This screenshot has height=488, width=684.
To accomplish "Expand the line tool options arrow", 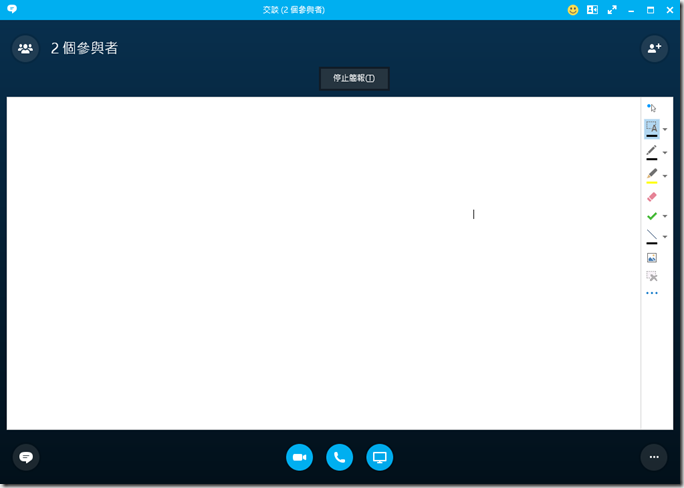I will pyautogui.click(x=665, y=237).
